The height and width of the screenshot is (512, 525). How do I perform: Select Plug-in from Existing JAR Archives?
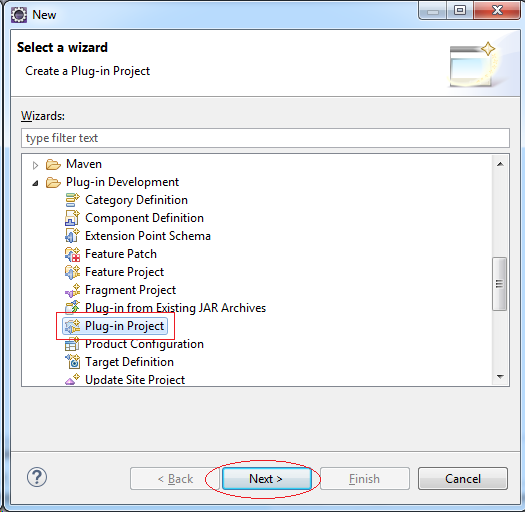pyautogui.click(x=175, y=308)
